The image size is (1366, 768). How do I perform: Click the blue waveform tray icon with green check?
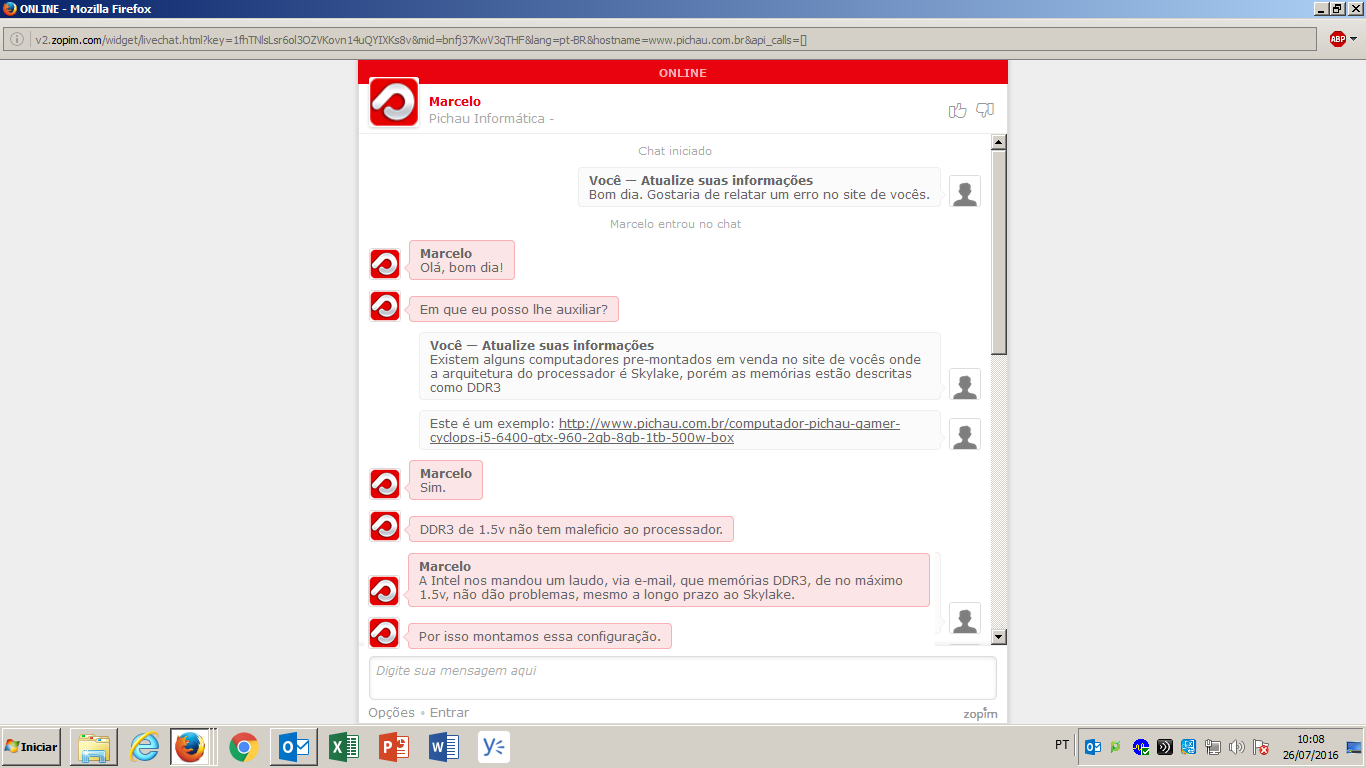pos(1141,747)
